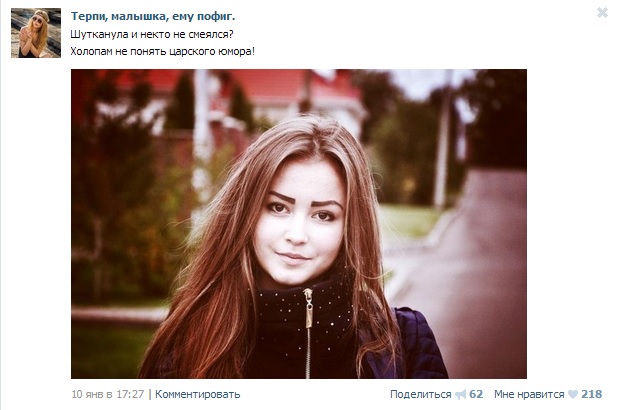Click the vertical separator before 'Комментировать'
The width and height of the screenshot is (624, 410).
(150, 394)
